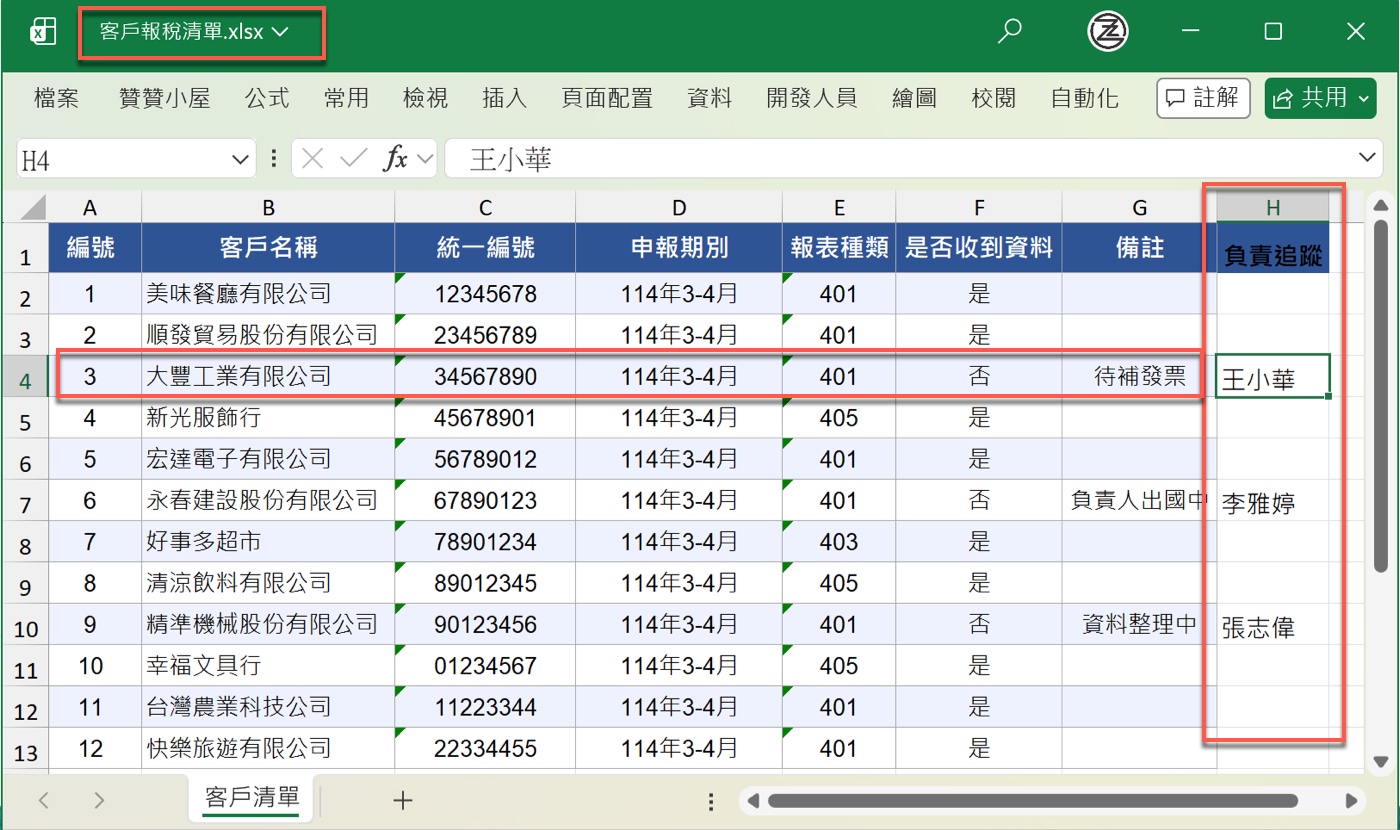Image resolution: width=1400 pixels, height=830 pixels.
Task: Switch to the 資料 ribbon tab
Action: (710, 98)
